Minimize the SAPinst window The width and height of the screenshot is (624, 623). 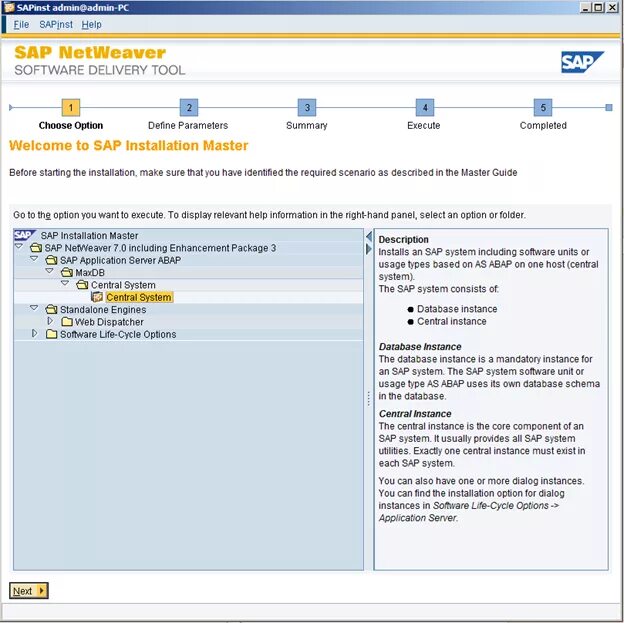pos(585,7)
